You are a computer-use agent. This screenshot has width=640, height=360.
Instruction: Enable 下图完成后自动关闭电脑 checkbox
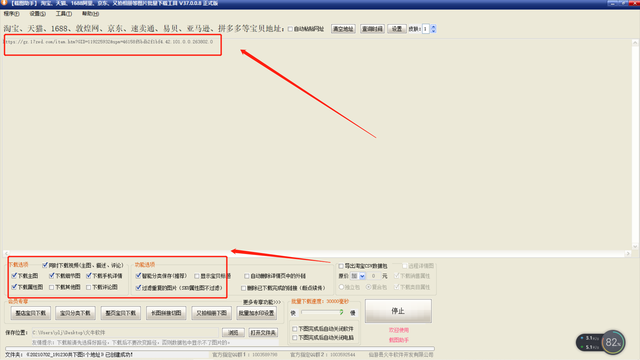[x=295, y=338]
